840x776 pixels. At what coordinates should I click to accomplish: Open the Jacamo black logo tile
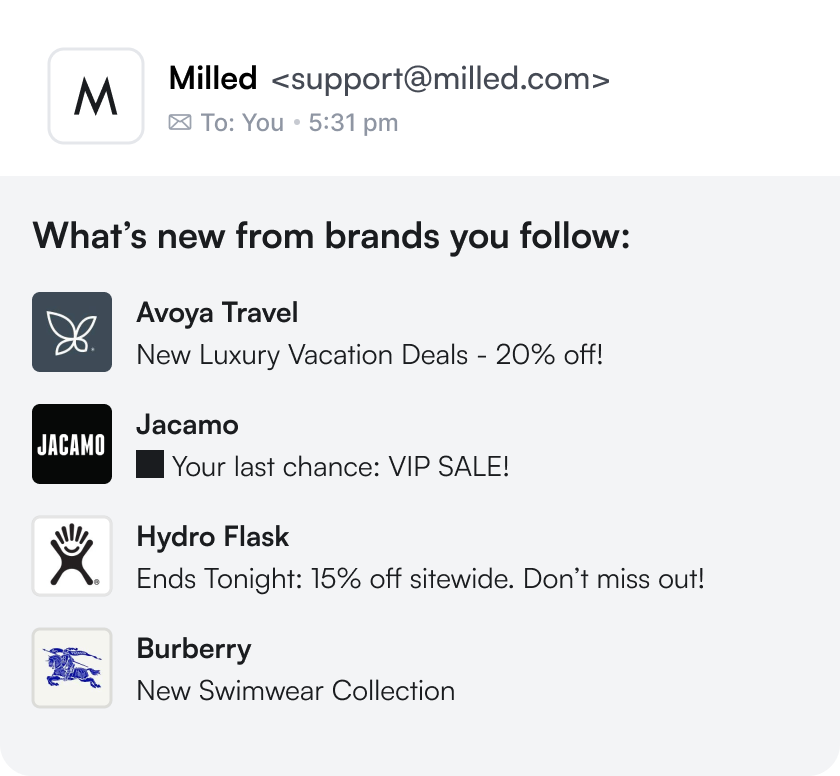point(72,444)
